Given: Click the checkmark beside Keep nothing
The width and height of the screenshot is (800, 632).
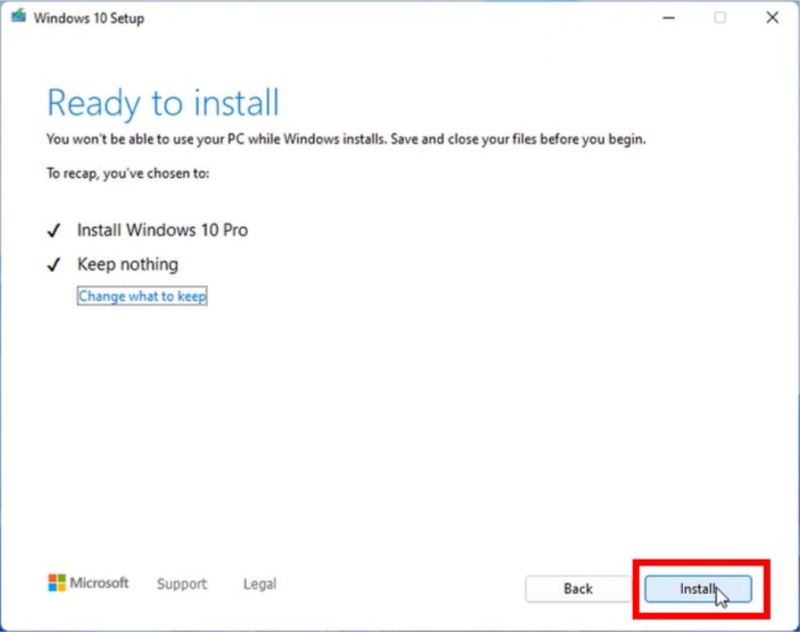Looking at the screenshot, I should pos(54,265).
